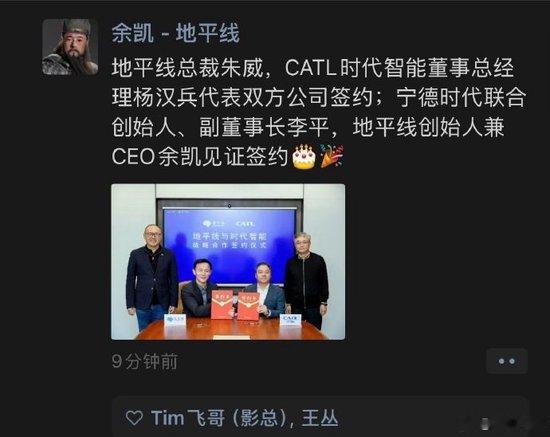View the signing ceremony photo full size
This screenshot has height=437, width=550.
click(x=228, y=262)
